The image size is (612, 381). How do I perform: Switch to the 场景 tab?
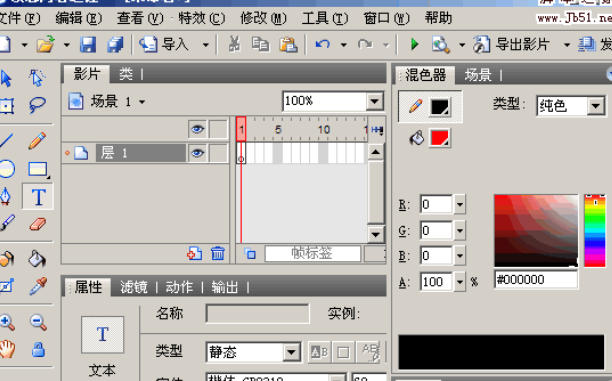478,75
